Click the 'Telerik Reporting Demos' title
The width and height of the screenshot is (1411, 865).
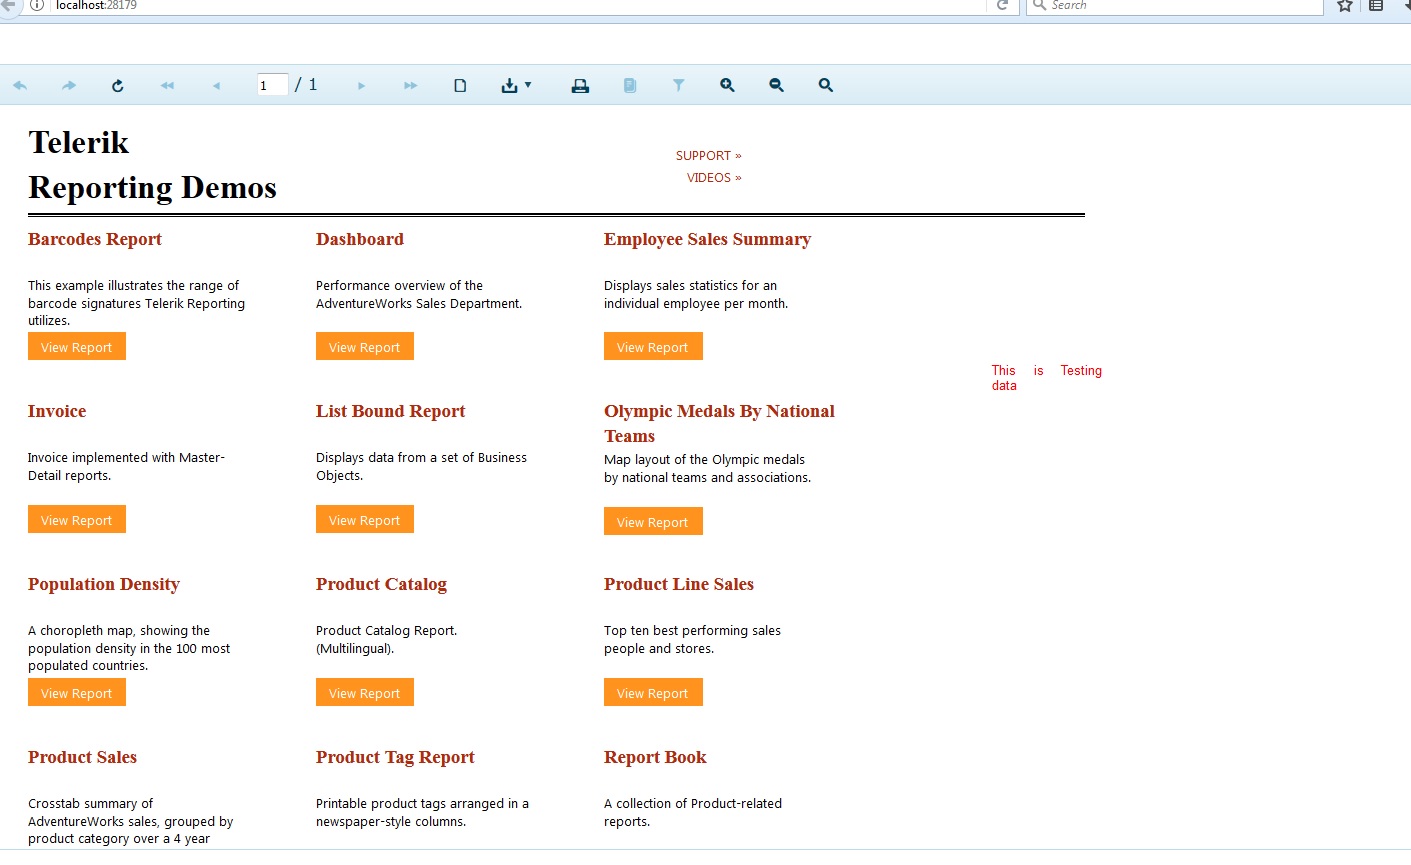click(x=152, y=165)
